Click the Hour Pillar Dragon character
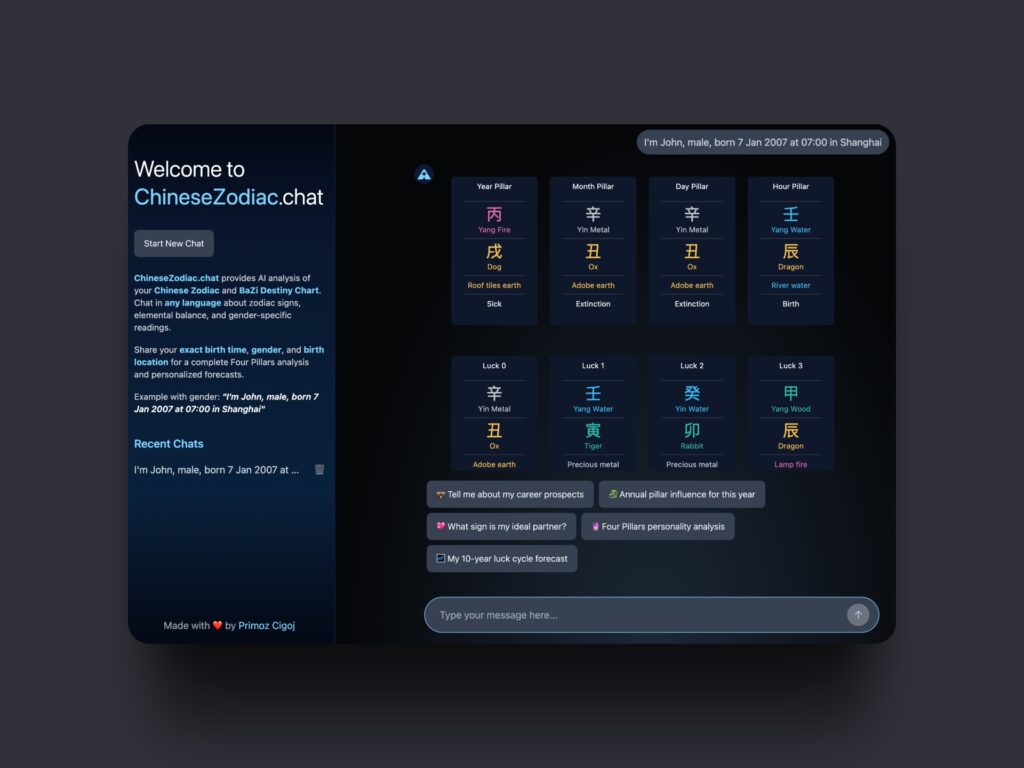Screen dimensions: 1024x768 pos(791,251)
